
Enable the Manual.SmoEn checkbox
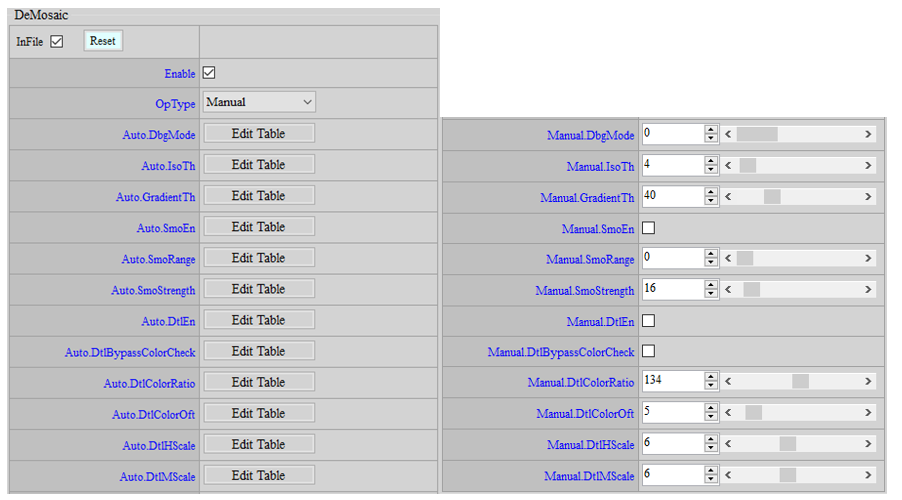648,228
